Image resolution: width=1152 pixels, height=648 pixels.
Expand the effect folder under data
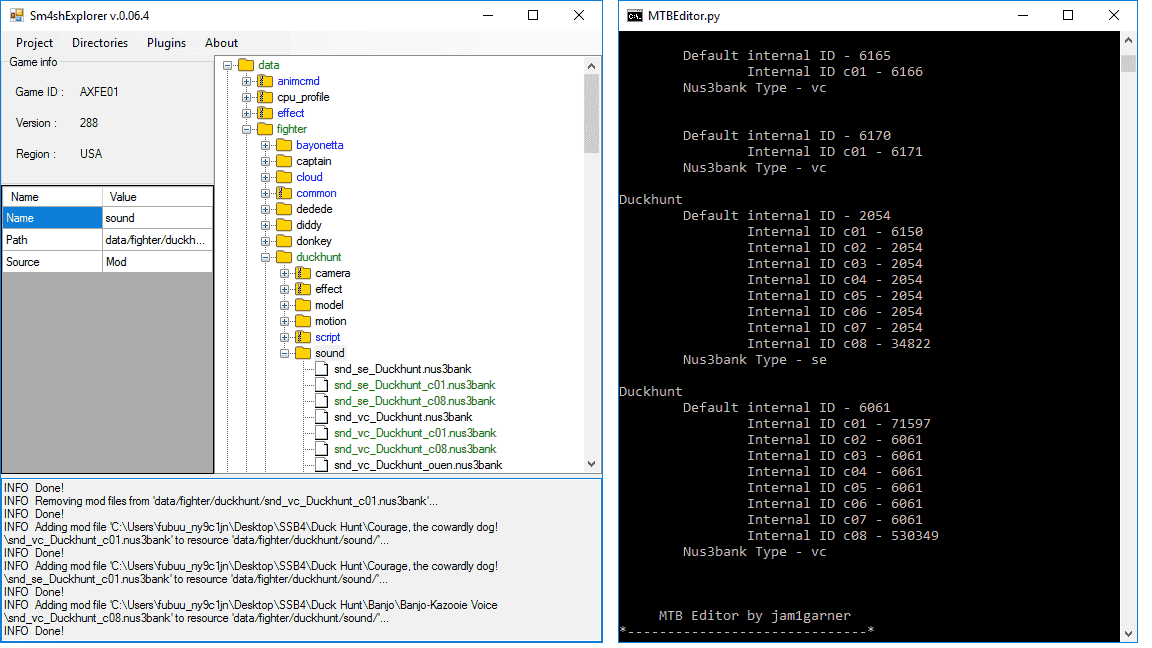[247, 113]
